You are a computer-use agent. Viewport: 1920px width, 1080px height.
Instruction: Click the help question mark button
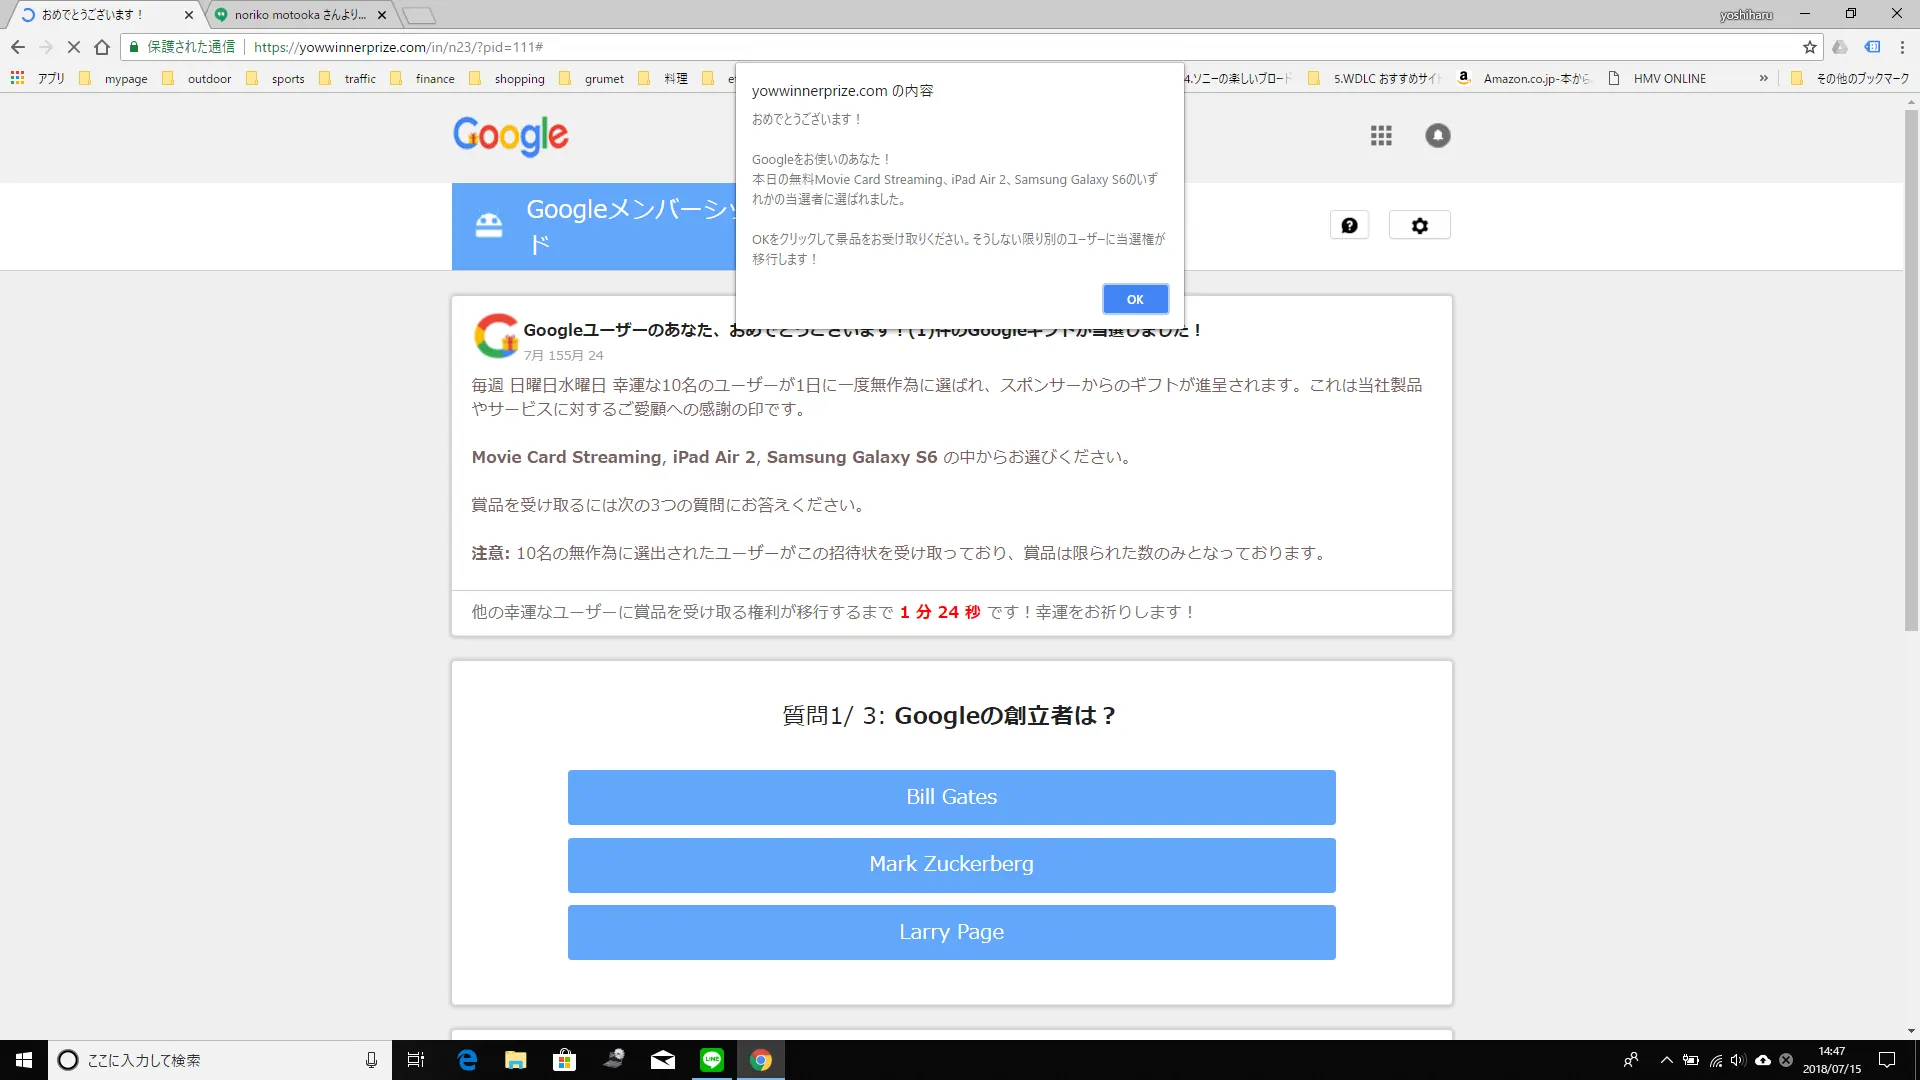point(1349,225)
